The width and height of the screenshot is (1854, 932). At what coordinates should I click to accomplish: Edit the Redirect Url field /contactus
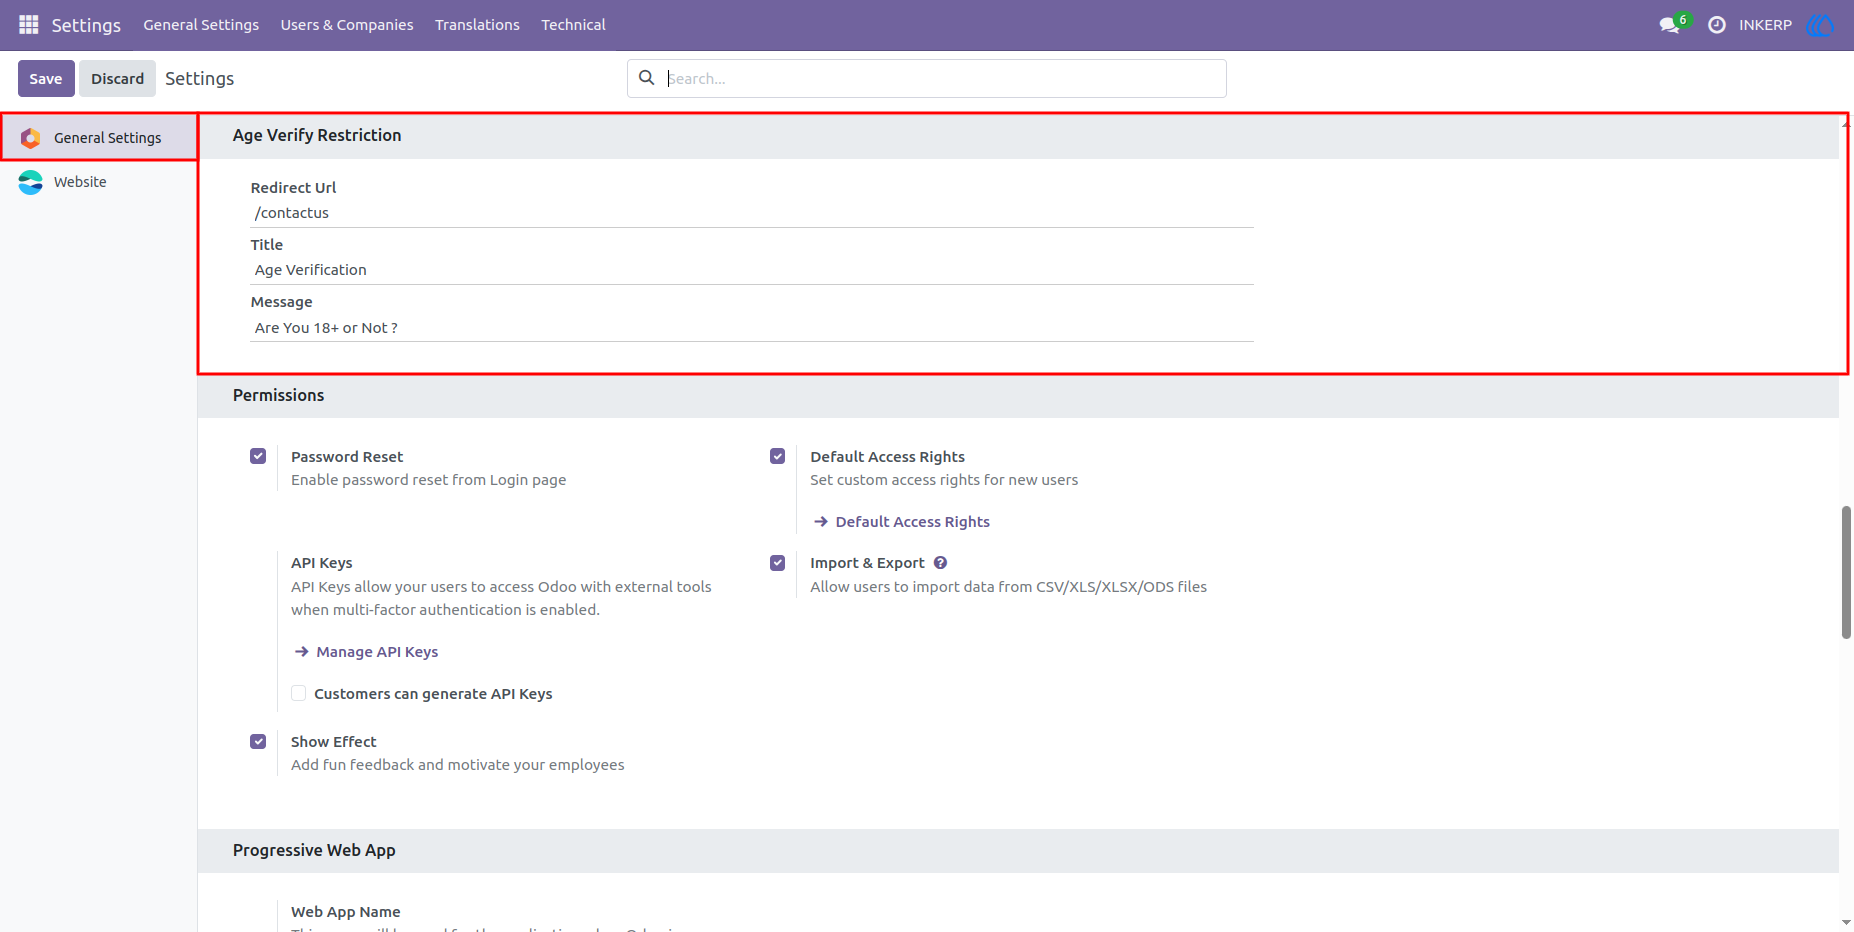tap(752, 213)
